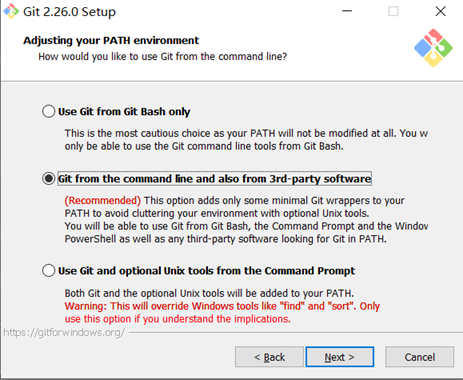The height and width of the screenshot is (380, 463).
Task: Click the 'How would you like to use Git' subtitle
Action: tap(163, 57)
